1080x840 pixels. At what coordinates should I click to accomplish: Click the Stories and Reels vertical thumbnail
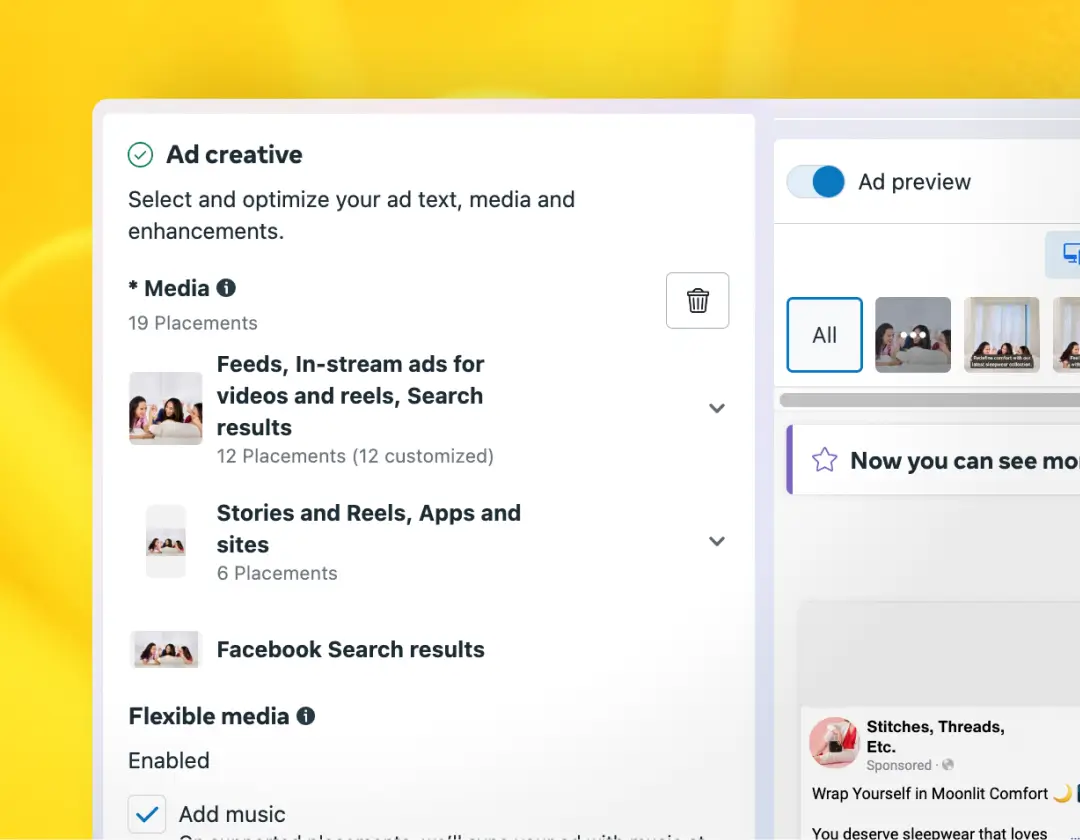pos(165,541)
